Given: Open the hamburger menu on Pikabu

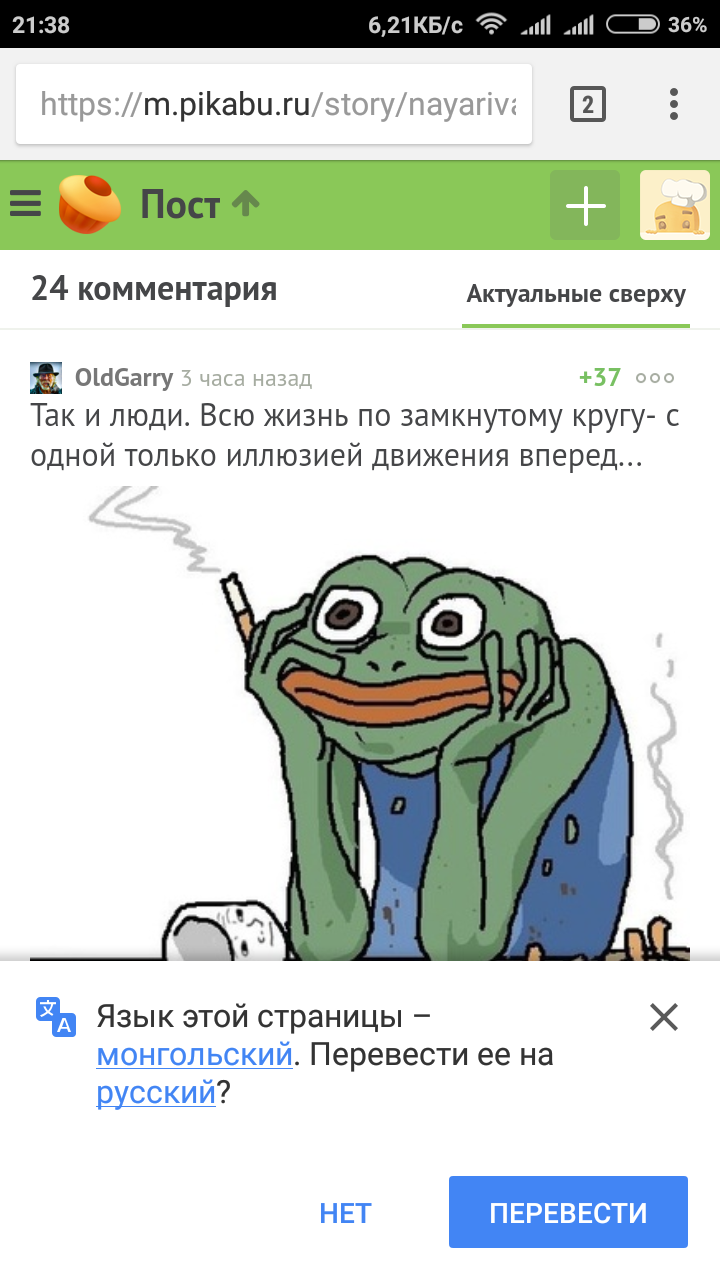Looking at the screenshot, I should (26, 205).
